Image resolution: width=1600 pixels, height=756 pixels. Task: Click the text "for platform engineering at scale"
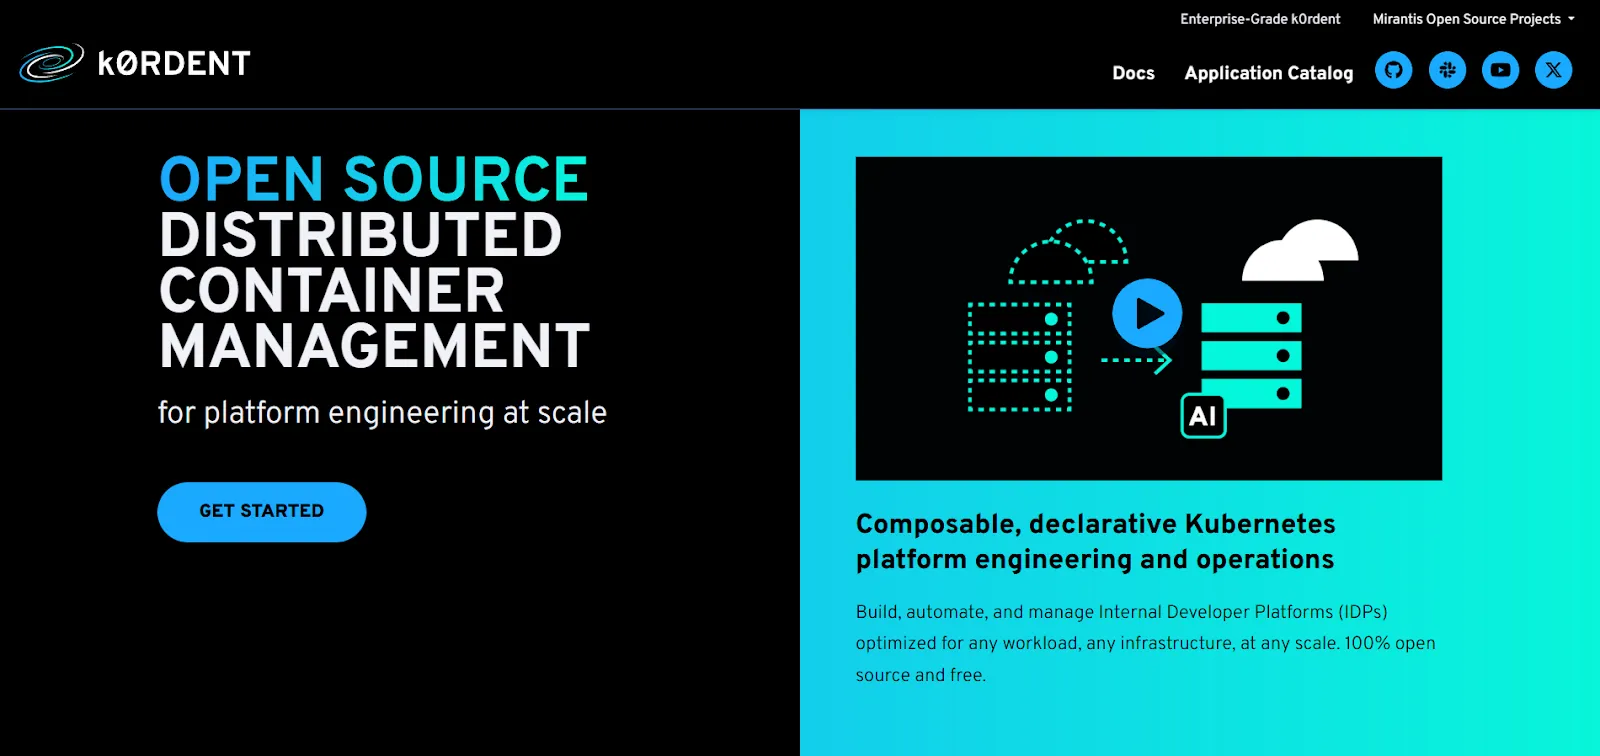[382, 413]
